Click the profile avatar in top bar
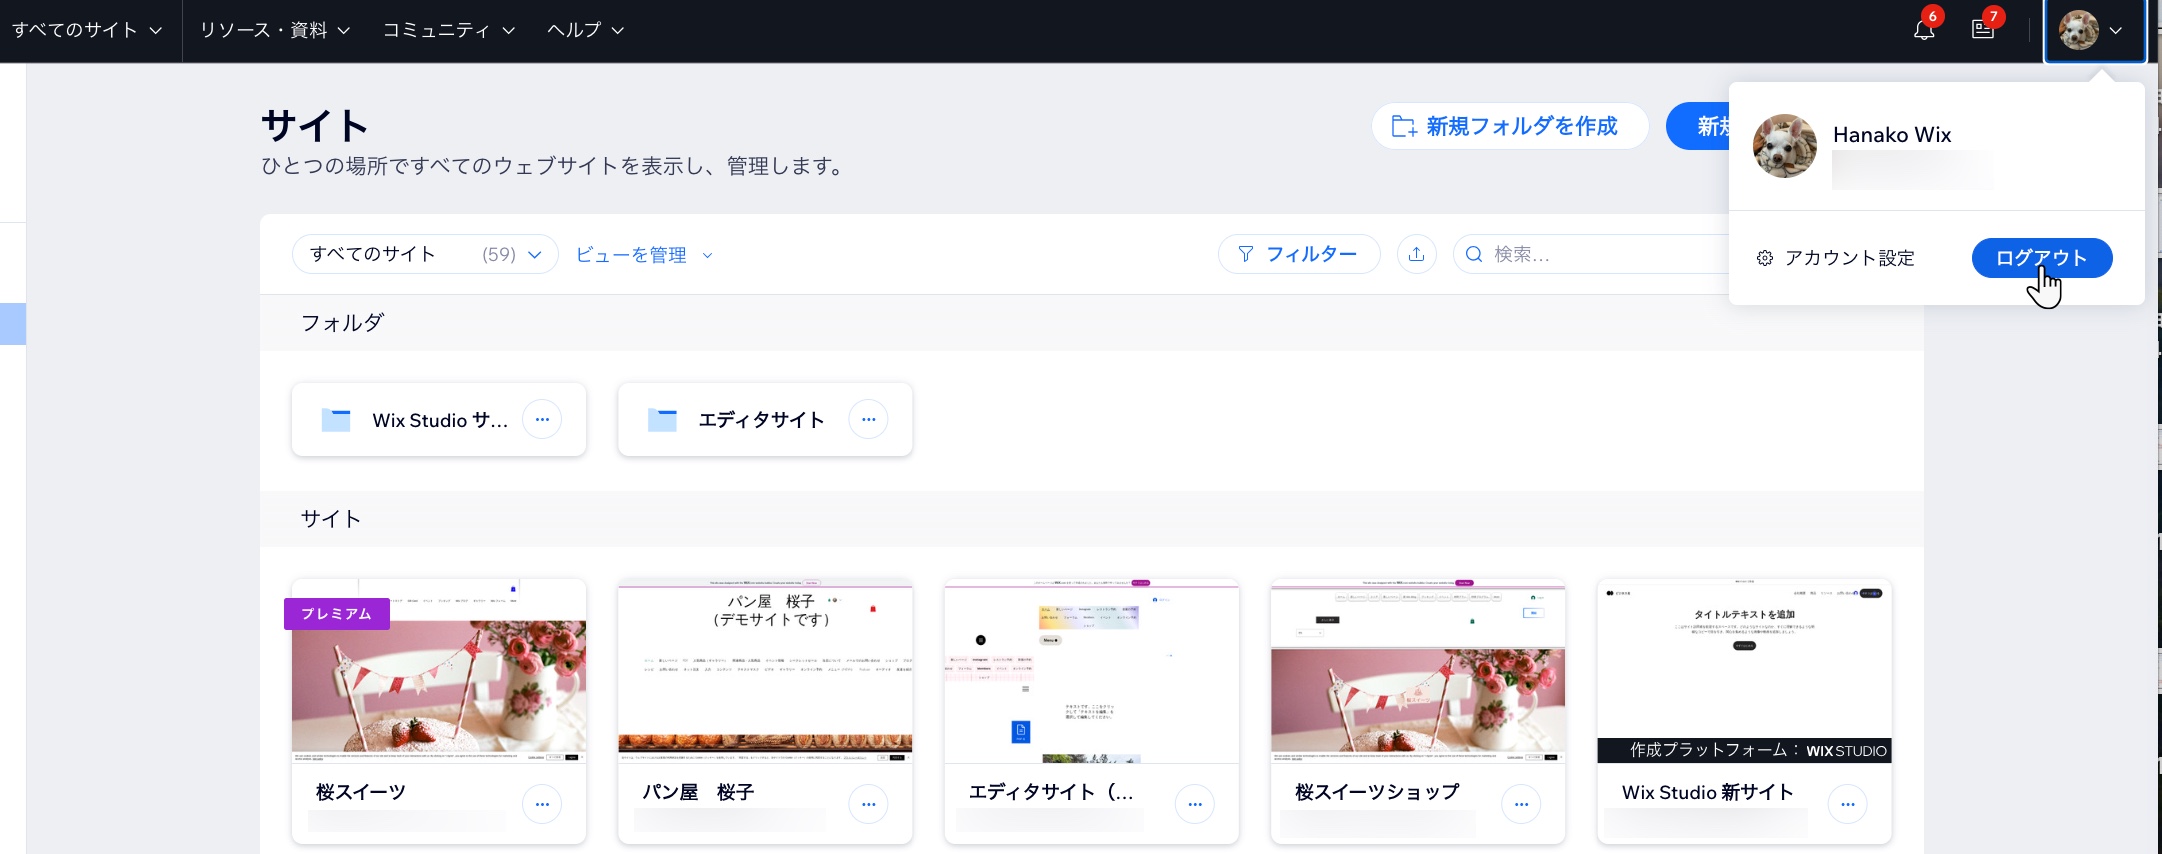 [2078, 30]
